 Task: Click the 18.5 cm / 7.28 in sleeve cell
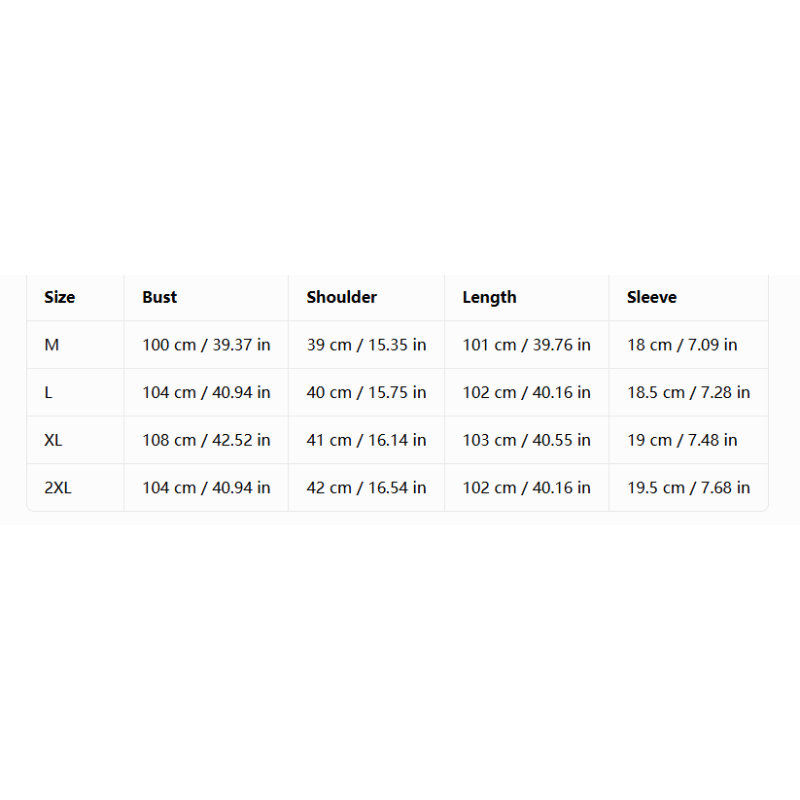(688, 392)
